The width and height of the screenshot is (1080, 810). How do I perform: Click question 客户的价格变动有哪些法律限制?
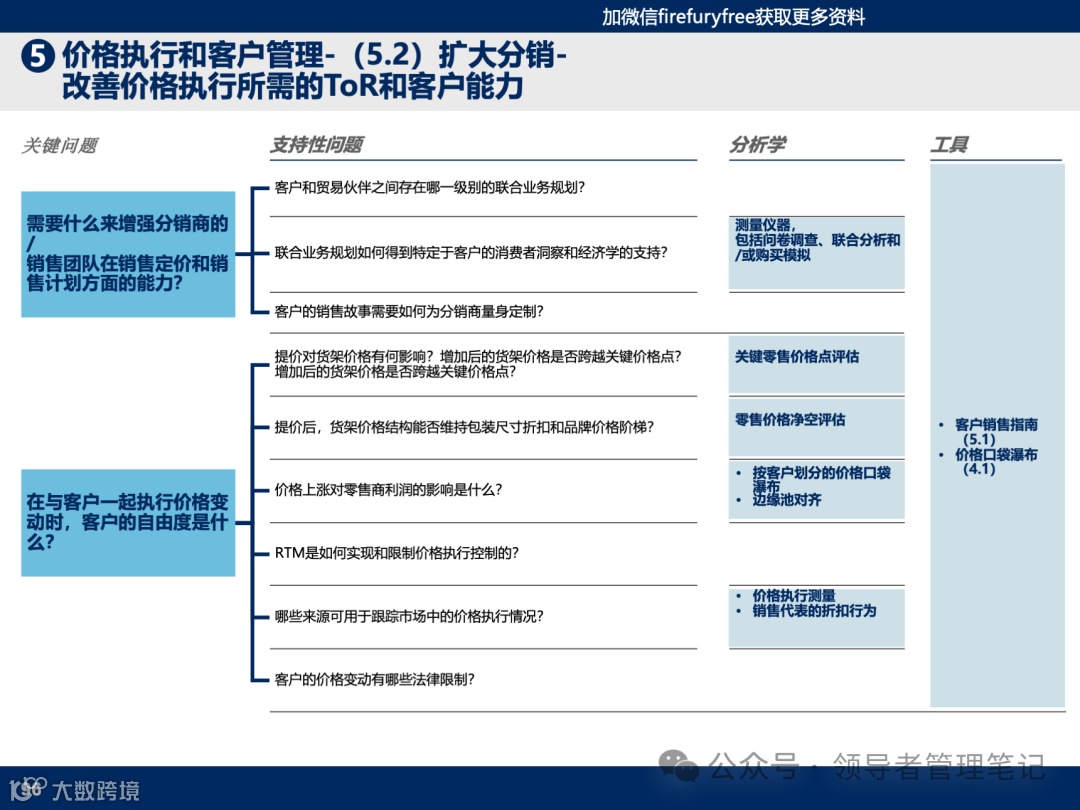375,680
